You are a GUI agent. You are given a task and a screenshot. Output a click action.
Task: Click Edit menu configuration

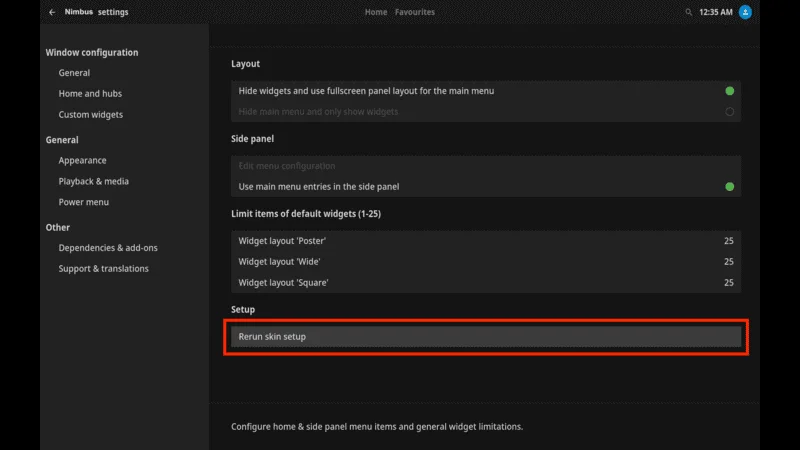[486, 166]
